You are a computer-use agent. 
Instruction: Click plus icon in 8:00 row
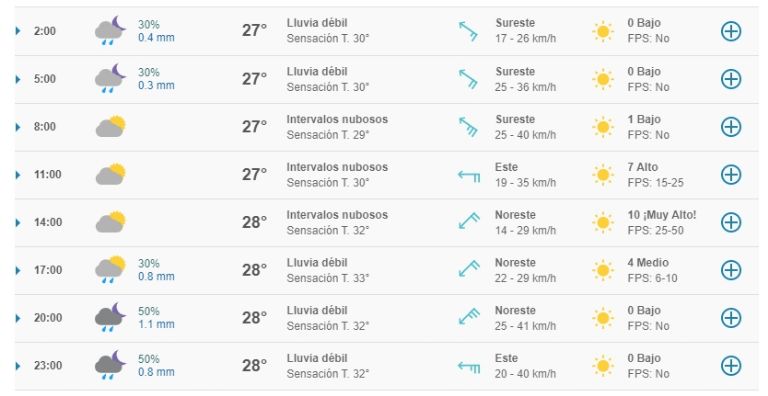(731, 126)
